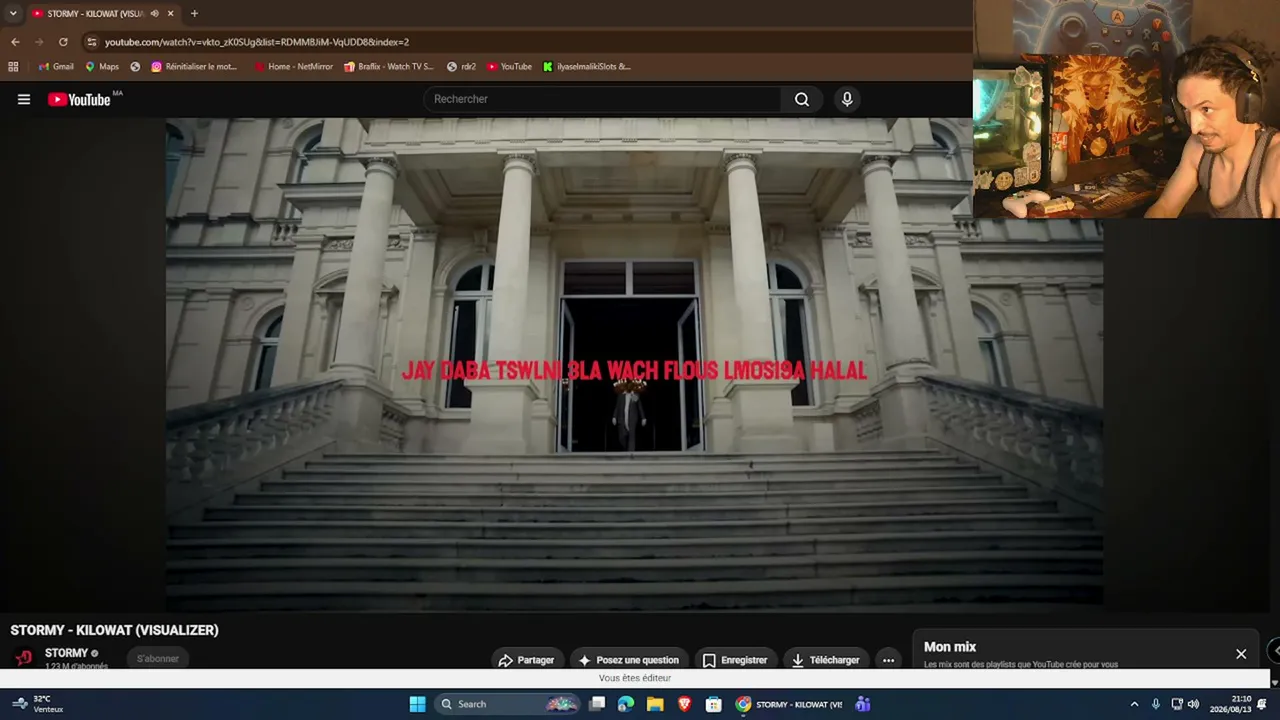Open the STORMY channel name link
The width and height of the screenshot is (1280, 720).
pos(66,653)
